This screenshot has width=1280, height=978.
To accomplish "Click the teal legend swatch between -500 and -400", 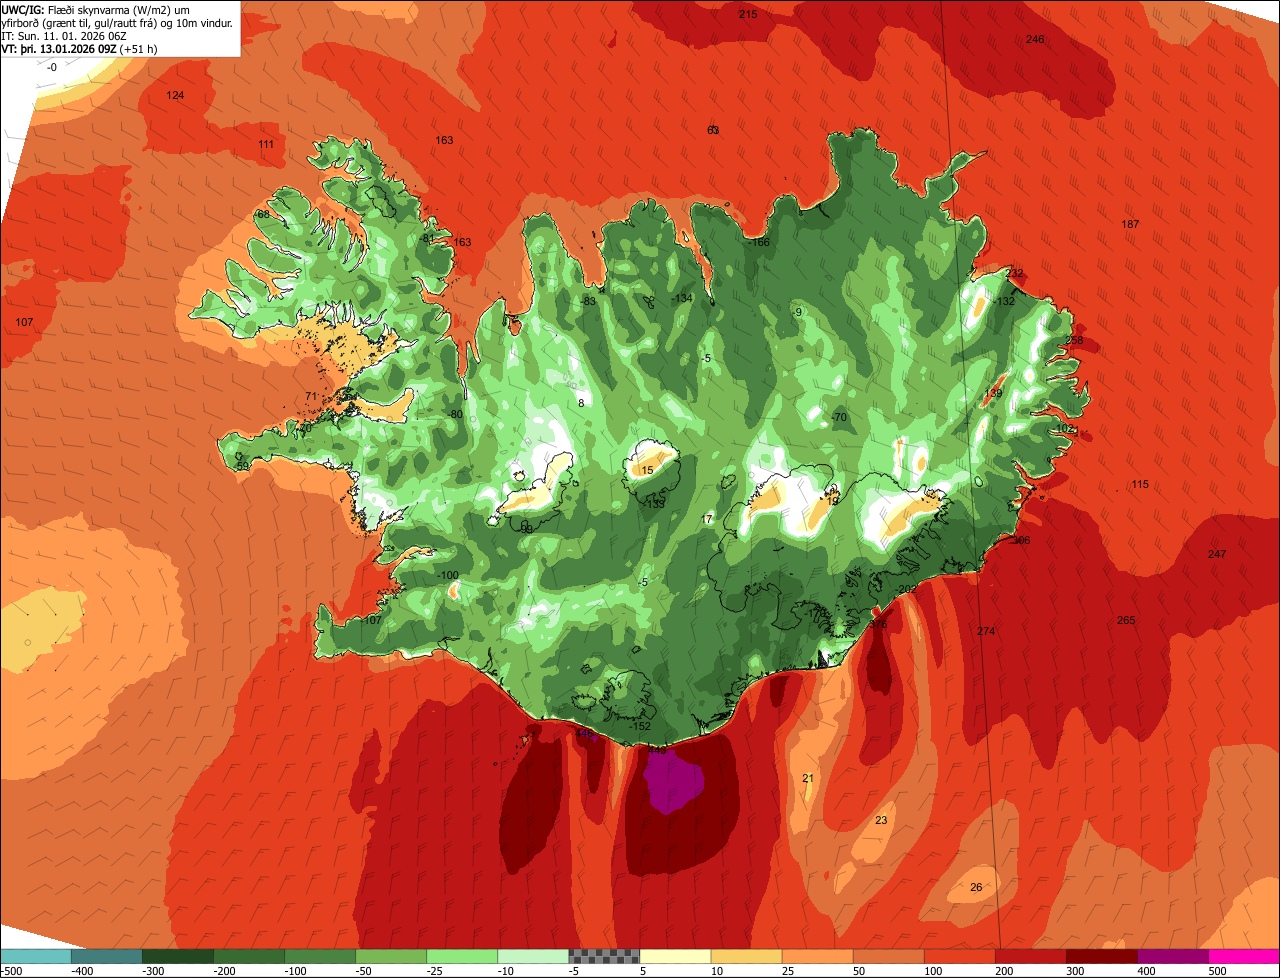I will coord(36,956).
